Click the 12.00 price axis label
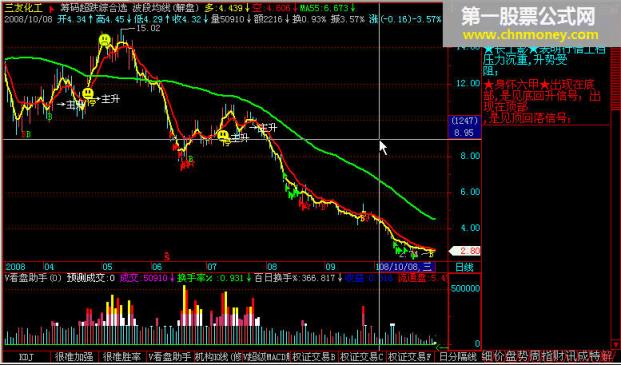 468,83
